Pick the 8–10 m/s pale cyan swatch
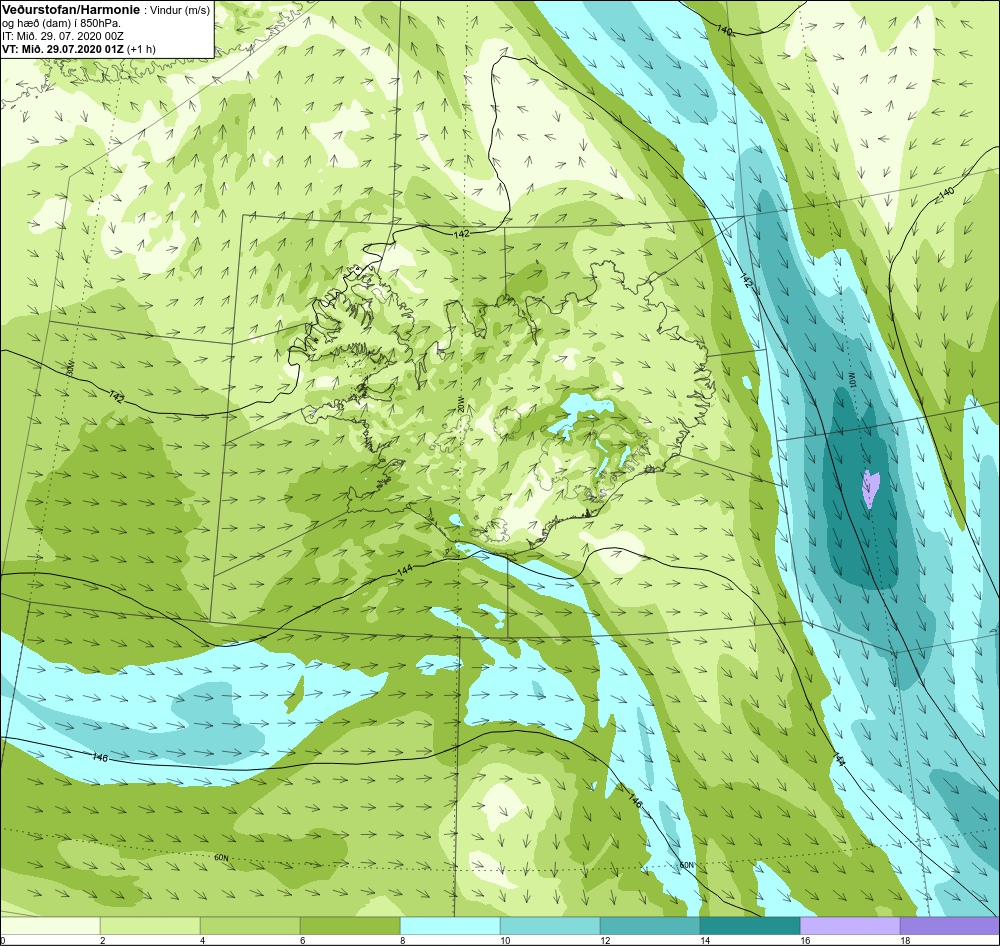The image size is (1000, 946). click(x=450, y=925)
